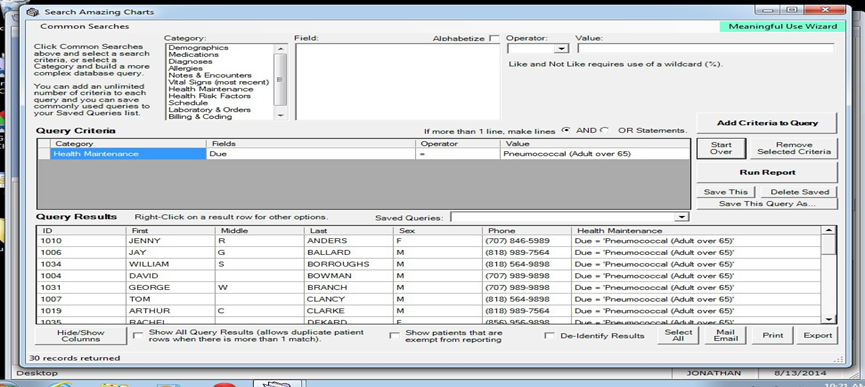Enable Show All Query Results checkbox
This screenshot has width=865, height=387.
(138, 336)
